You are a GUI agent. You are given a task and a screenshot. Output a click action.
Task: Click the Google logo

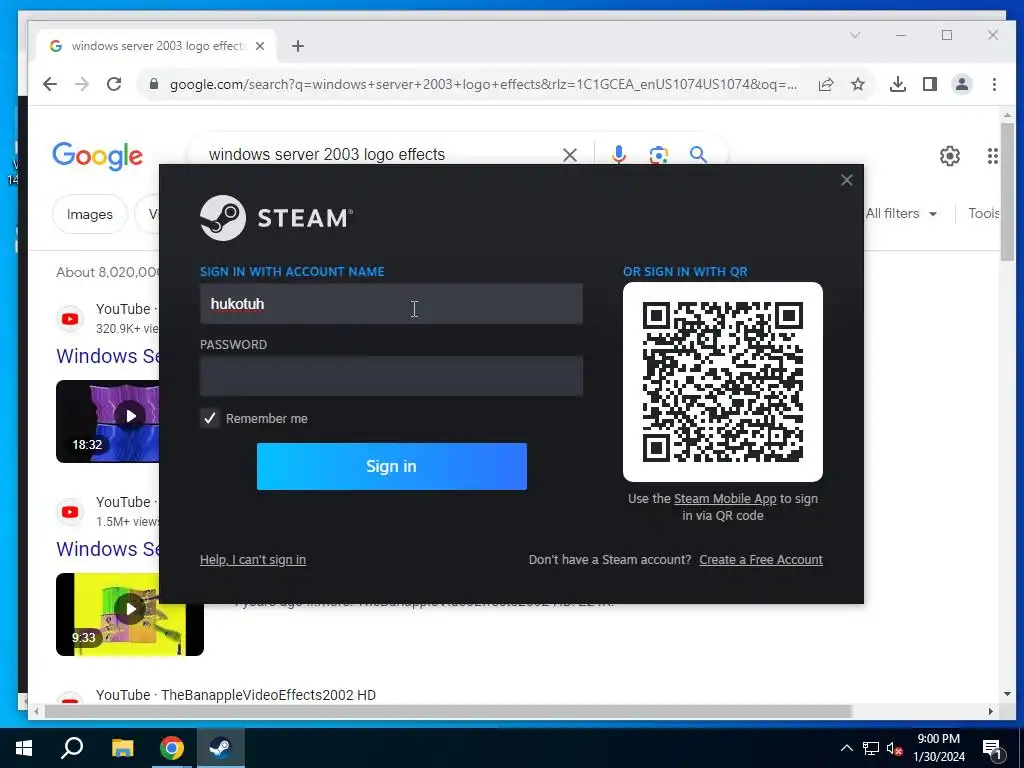(97, 155)
